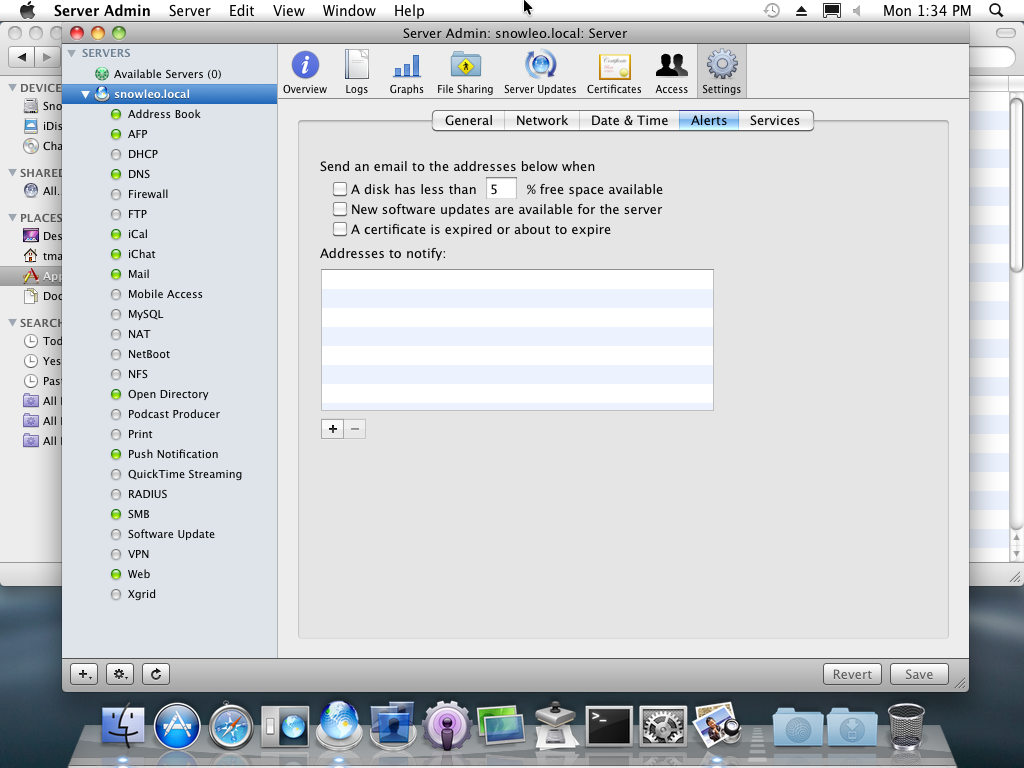Screen dimensions: 1024x768
Task: Click the eject icon in menu bar
Action: (x=801, y=10)
